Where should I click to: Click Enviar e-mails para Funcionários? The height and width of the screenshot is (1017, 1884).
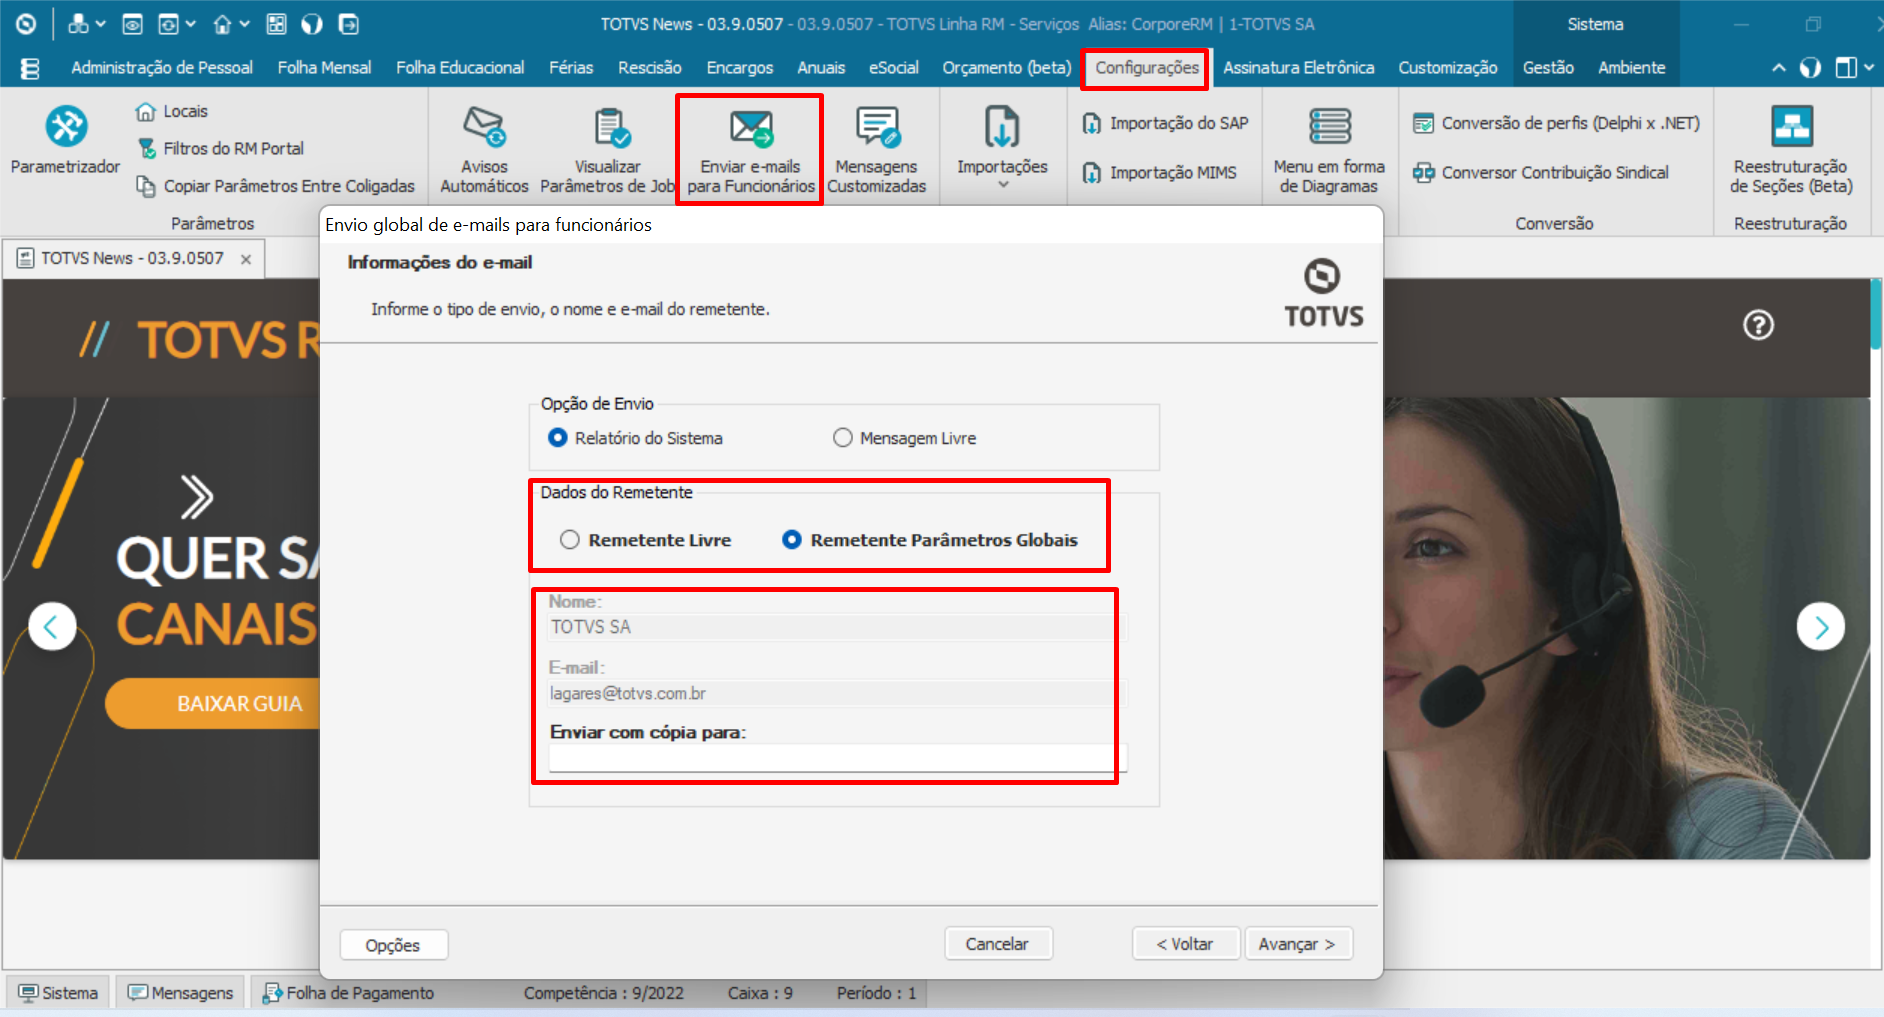[x=750, y=150]
